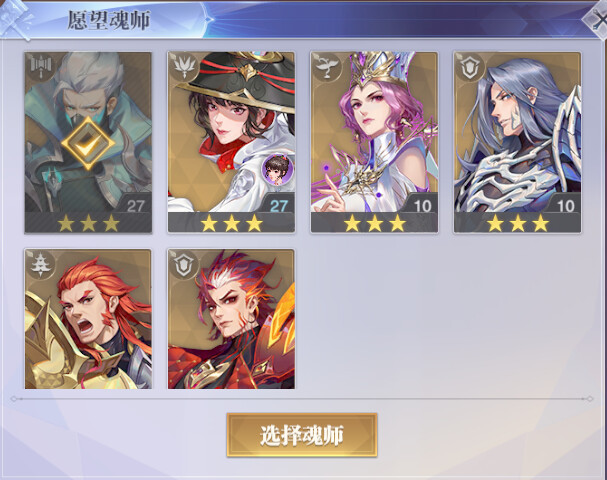Click the shield class icon on red-haired card
This screenshot has width=607, height=480.
[x=183, y=264]
